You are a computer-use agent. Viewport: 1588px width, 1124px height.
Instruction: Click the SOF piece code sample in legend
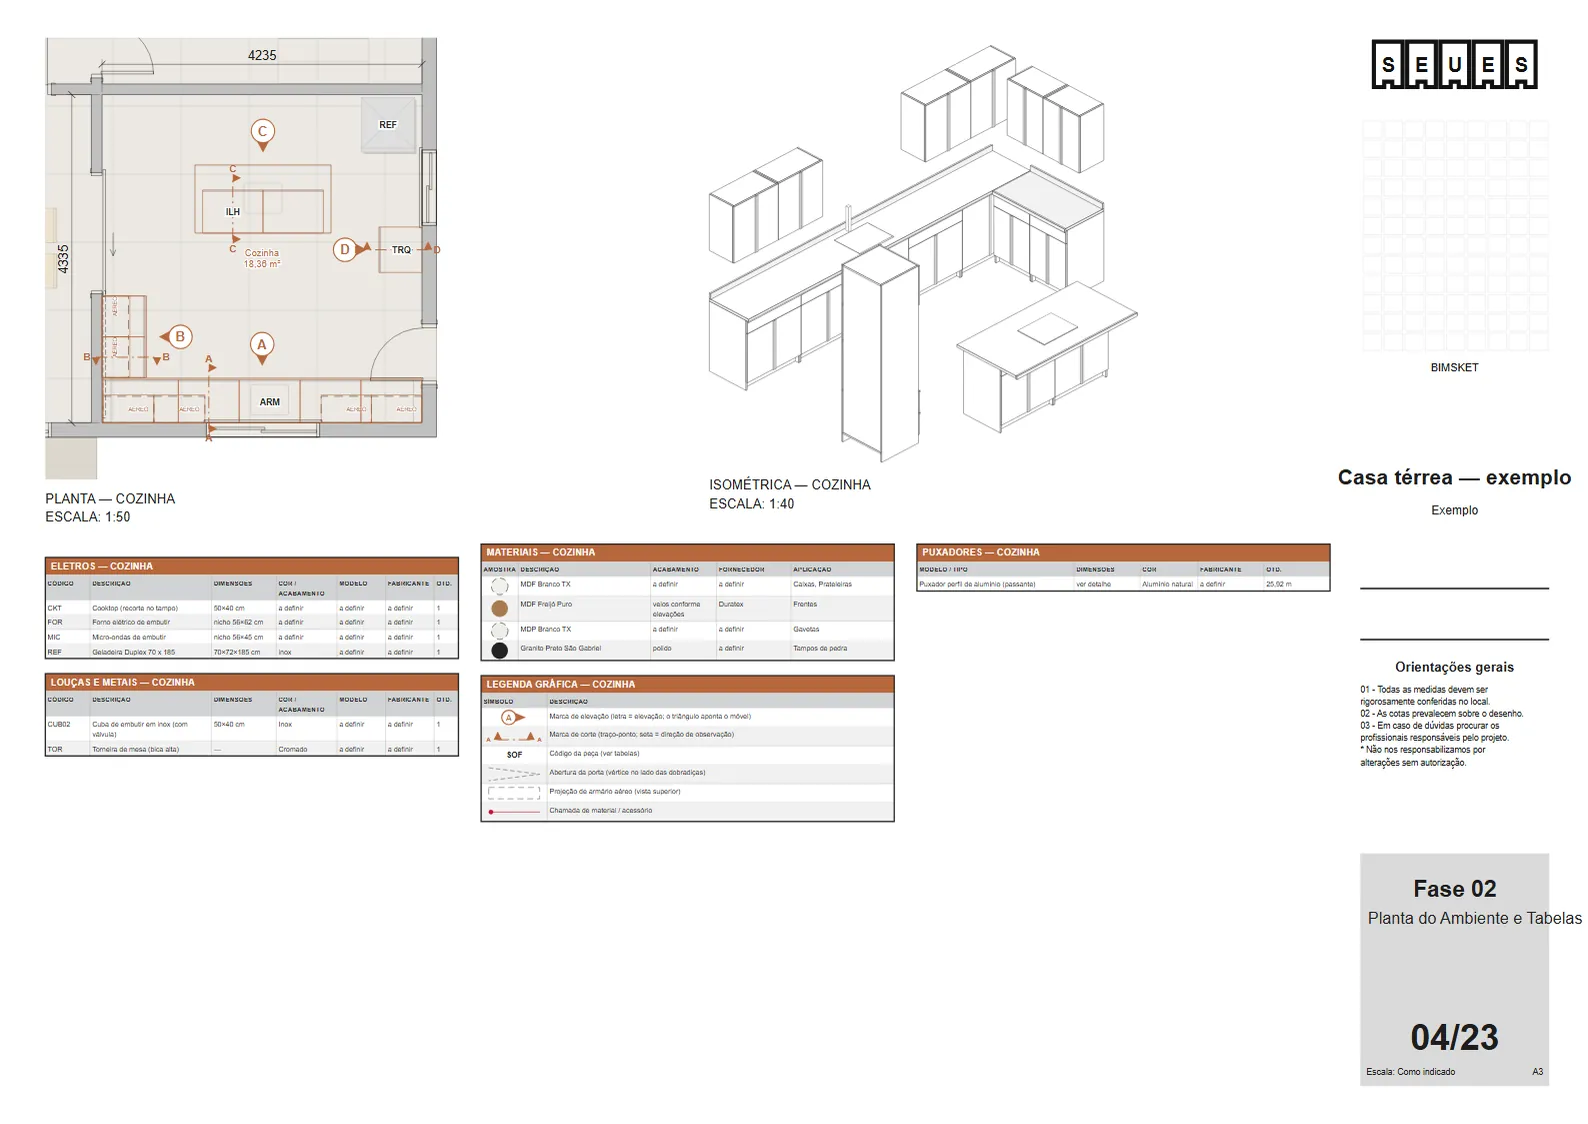pos(514,755)
